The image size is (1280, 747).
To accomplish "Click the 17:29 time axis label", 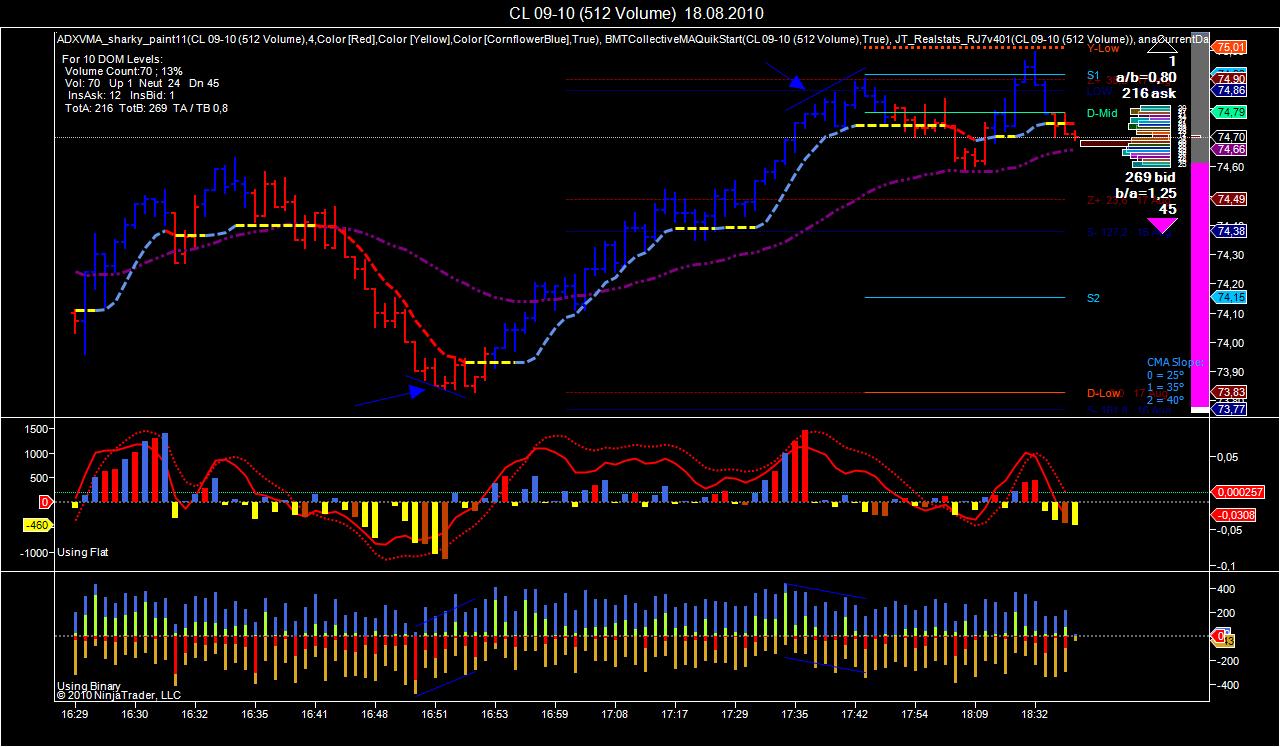I will (x=735, y=715).
